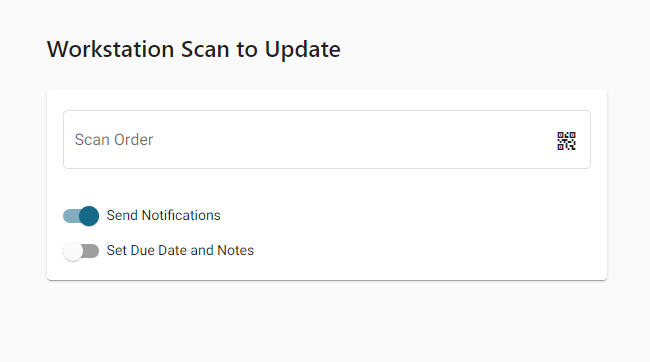This screenshot has width=650, height=362.
Task: Click the gray track of Due Date toggle
Action: pyautogui.click(x=91, y=251)
